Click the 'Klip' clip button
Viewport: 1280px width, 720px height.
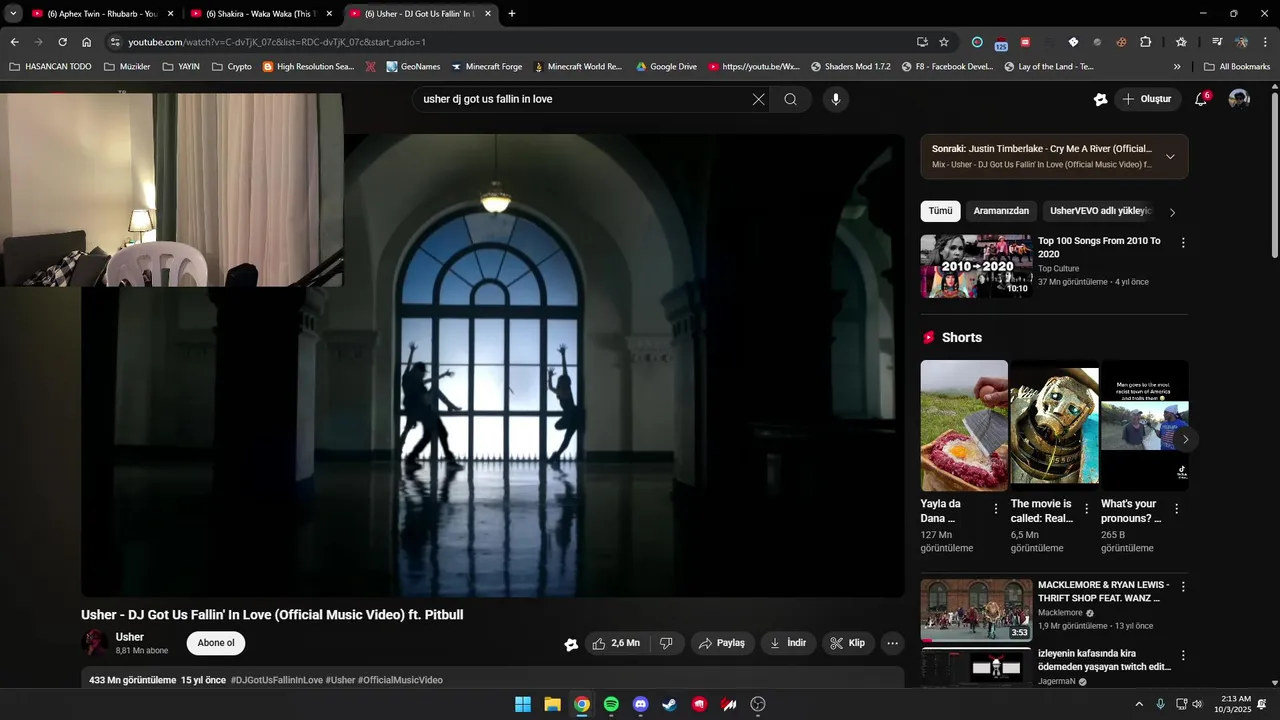847,643
